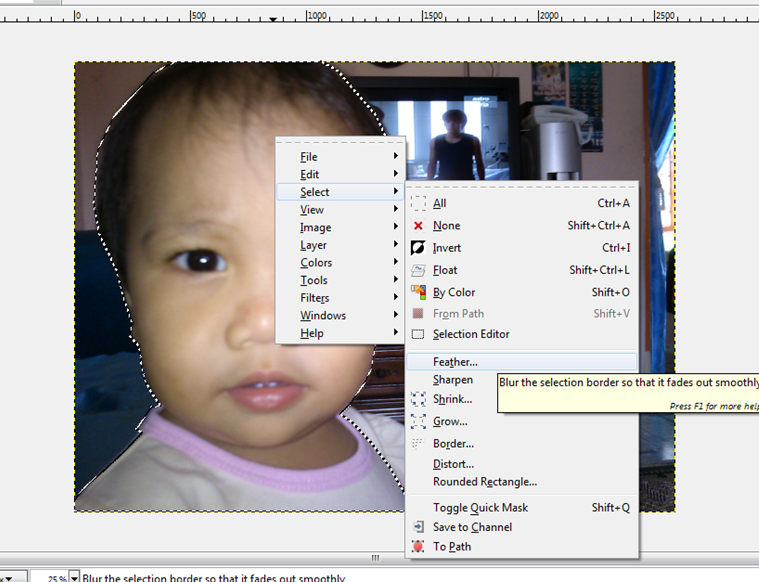Image resolution: width=759 pixels, height=582 pixels.
Task: Click the red To Path icon
Action: click(x=418, y=547)
